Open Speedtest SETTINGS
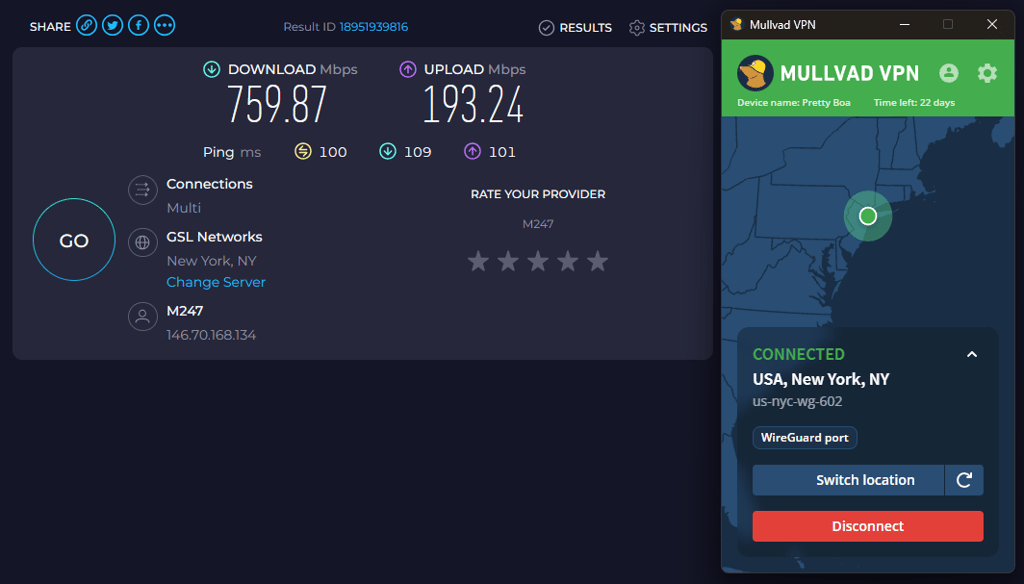The height and width of the screenshot is (584, 1024). tap(668, 27)
